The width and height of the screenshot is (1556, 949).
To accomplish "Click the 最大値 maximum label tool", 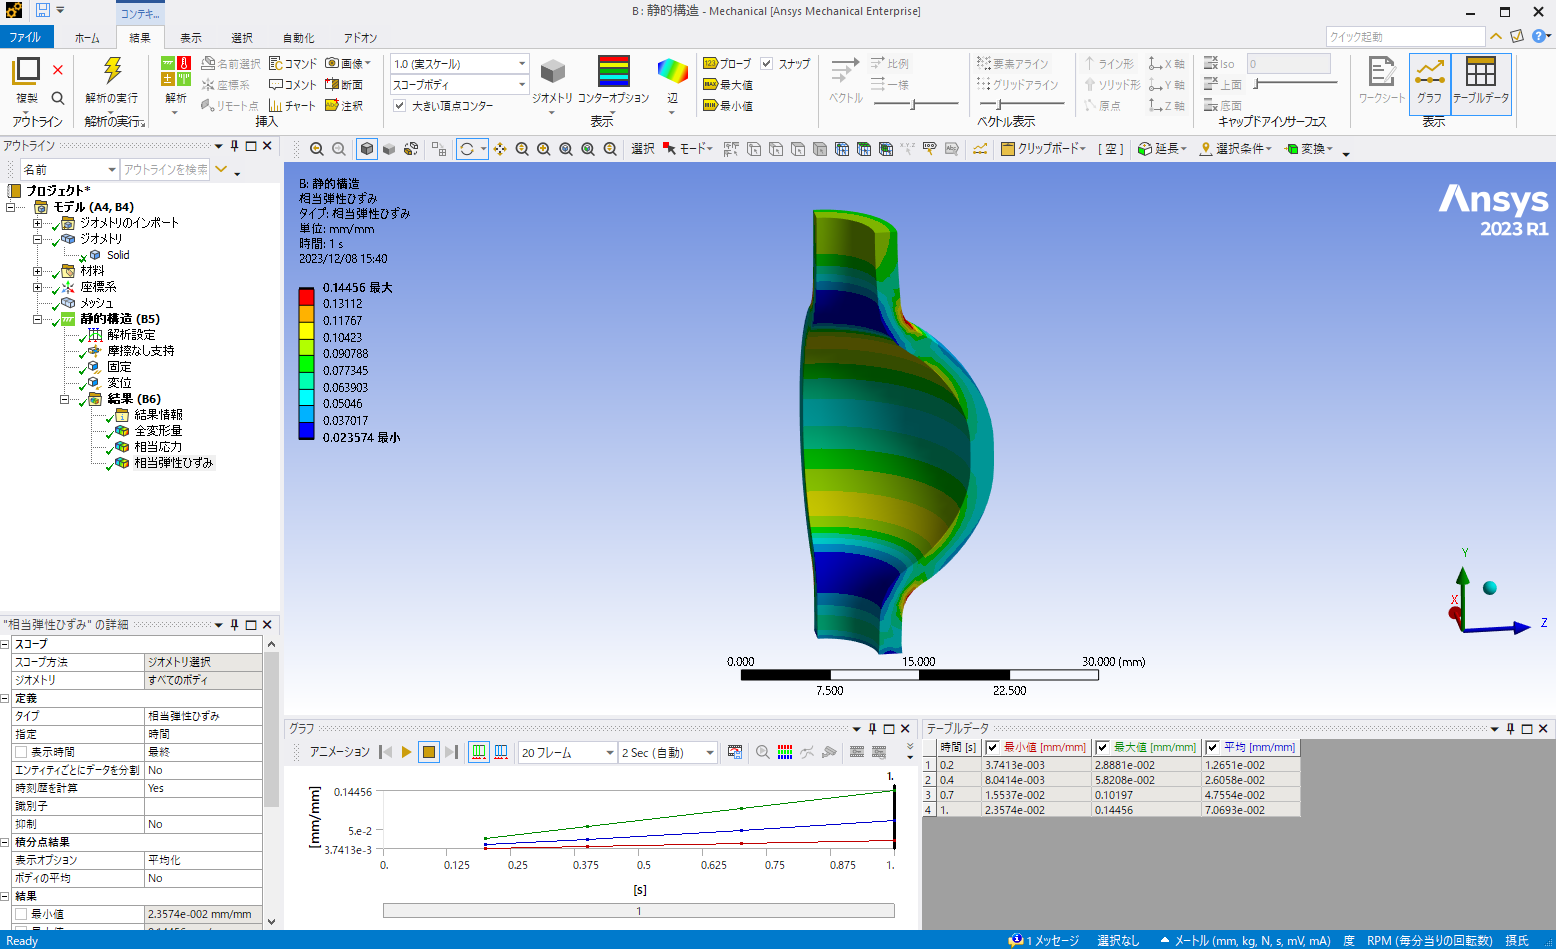I will coord(727,85).
